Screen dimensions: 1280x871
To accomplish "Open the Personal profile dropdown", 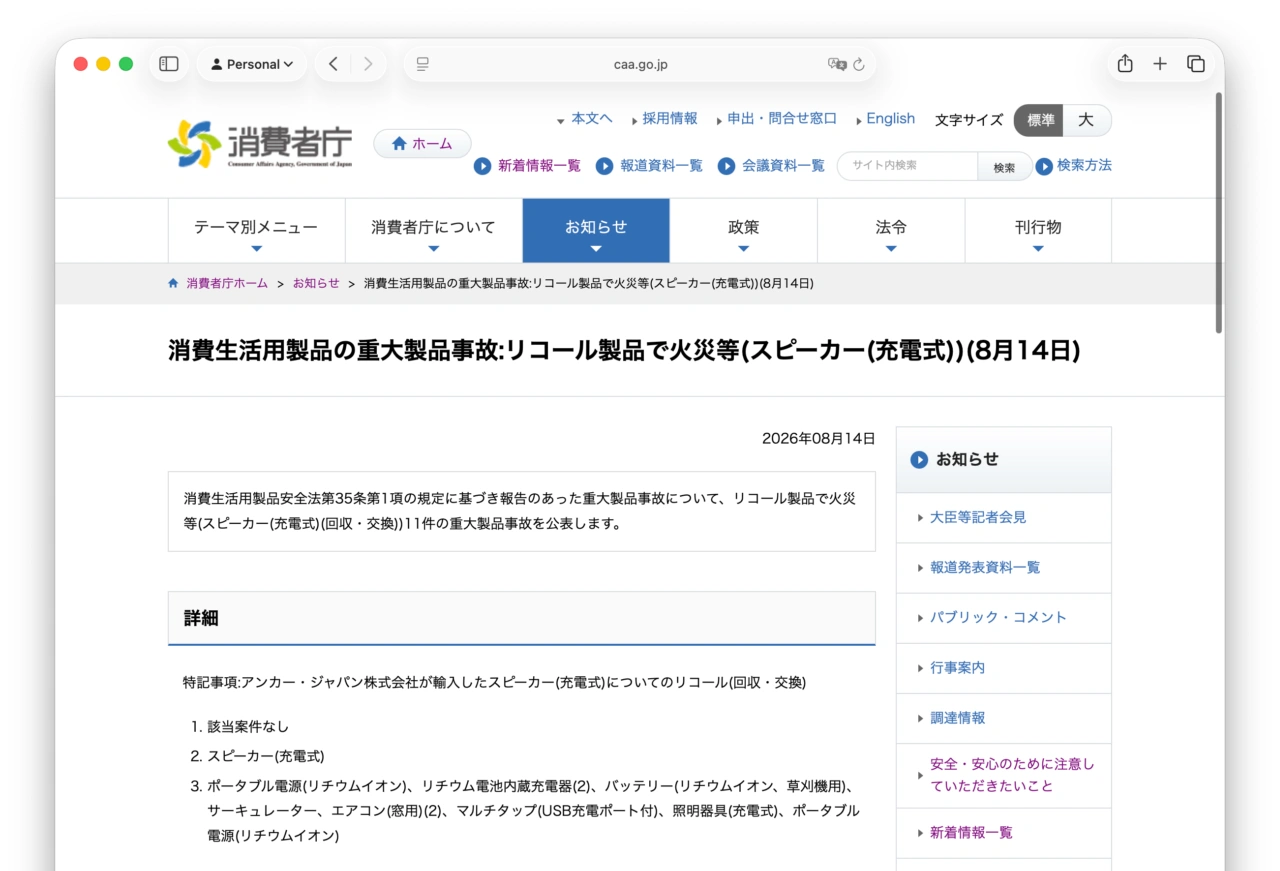I will (x=252, y=64).
